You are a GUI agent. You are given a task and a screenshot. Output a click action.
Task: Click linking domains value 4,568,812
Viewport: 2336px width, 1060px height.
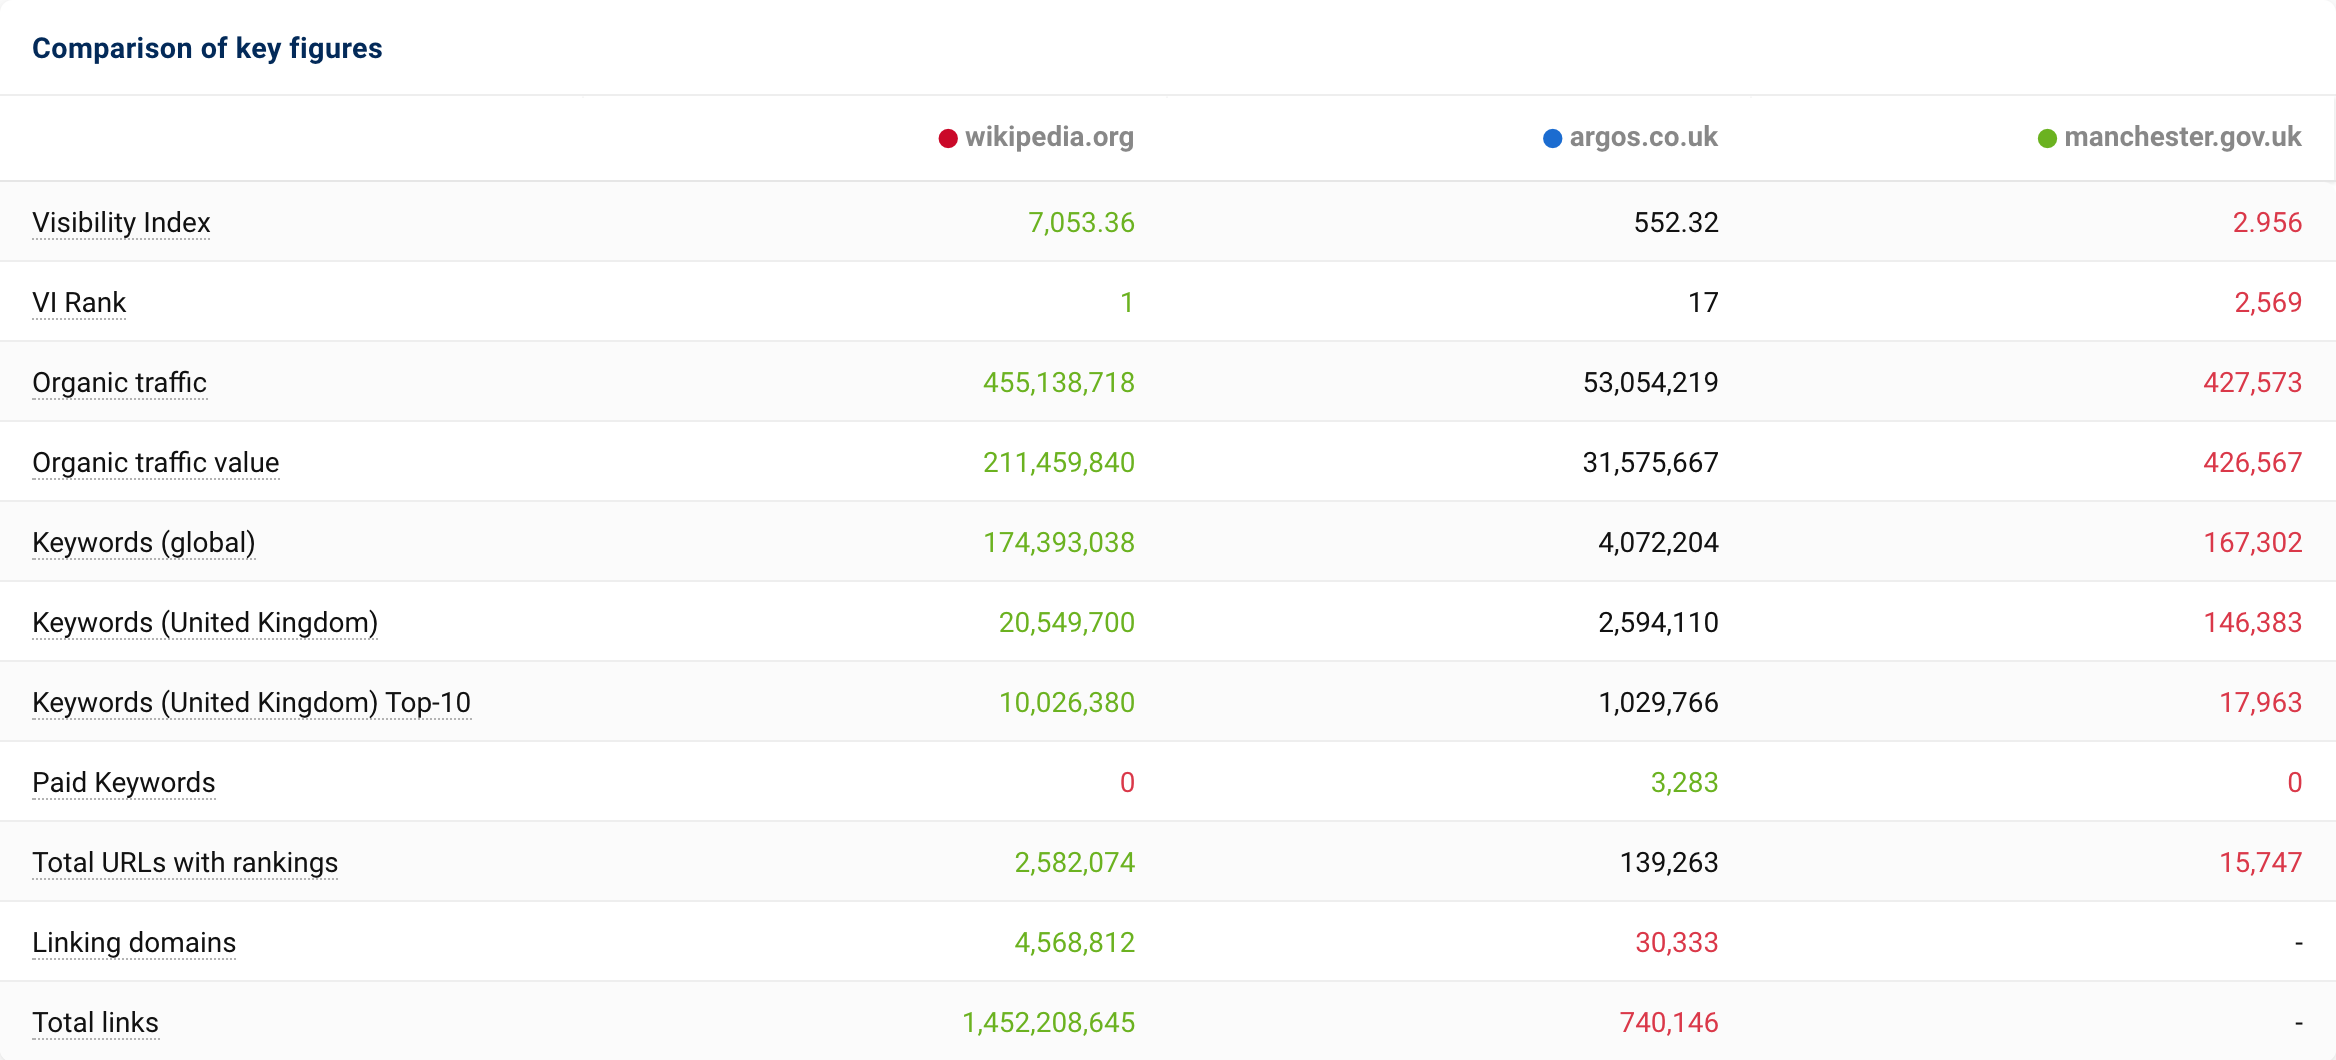(1074, 942)
